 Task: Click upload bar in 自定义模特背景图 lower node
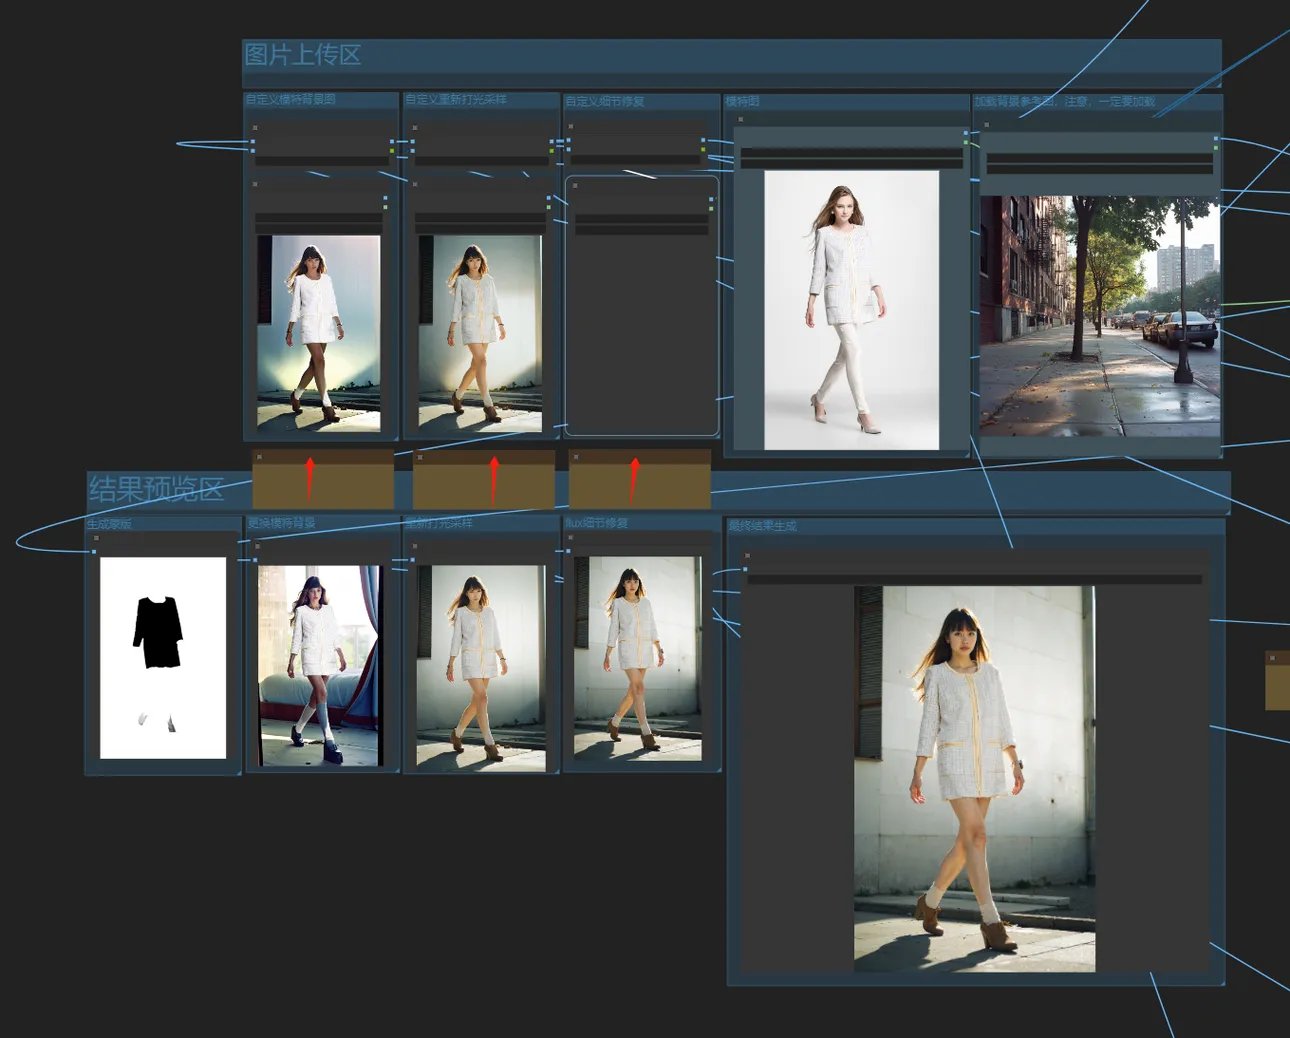point(319,229)
